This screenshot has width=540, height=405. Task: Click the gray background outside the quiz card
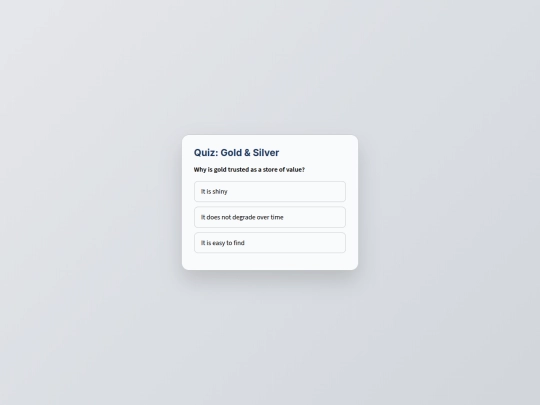pyautogui.click(x=86, y=207)
